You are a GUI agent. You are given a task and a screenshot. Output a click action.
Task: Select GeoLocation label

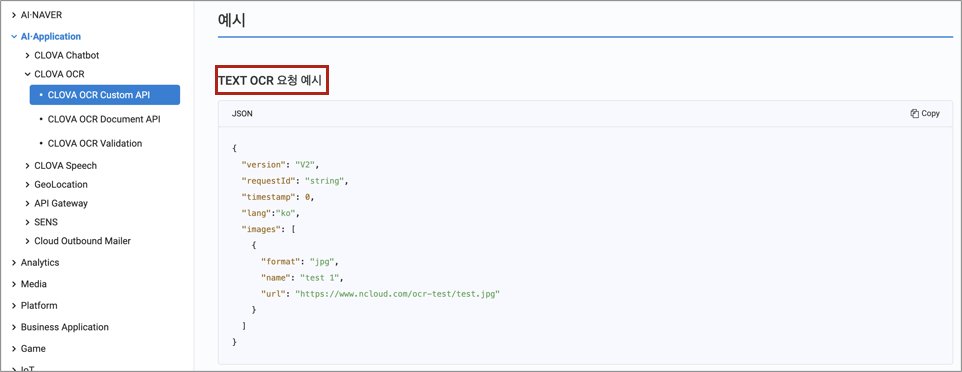[x=61, y=185]
